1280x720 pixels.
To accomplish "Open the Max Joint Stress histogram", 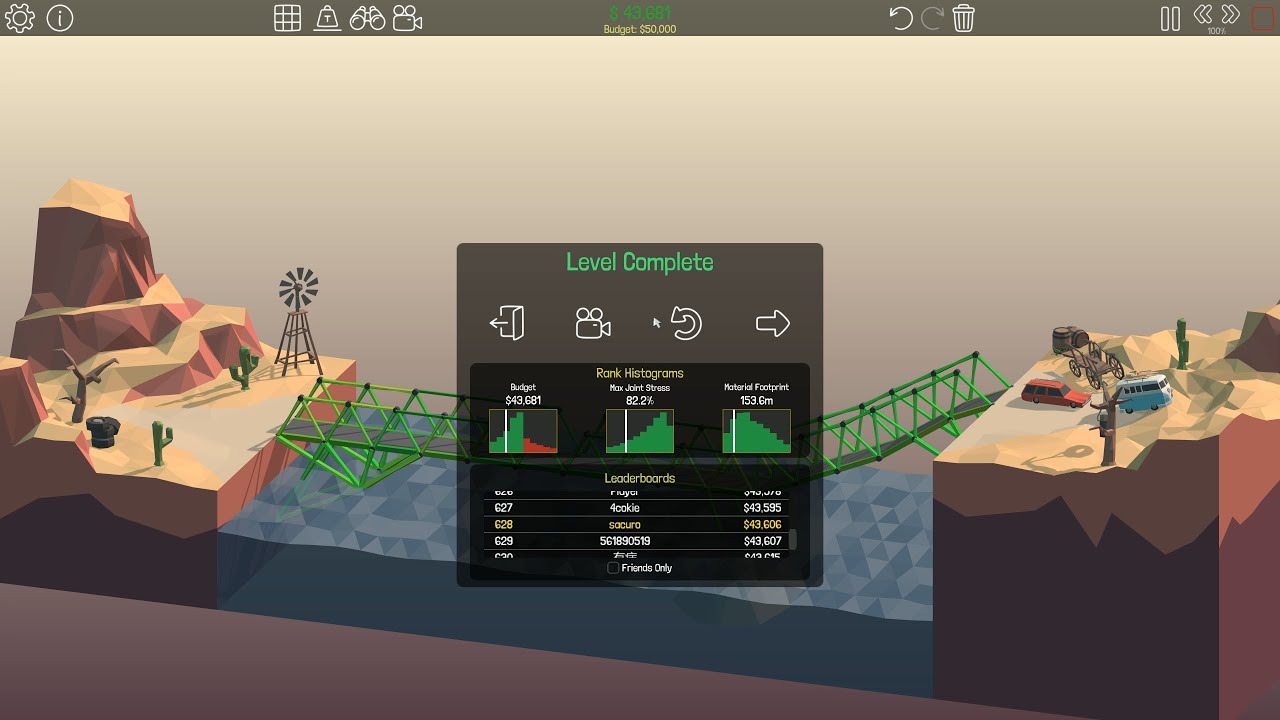I will (640, 431).
